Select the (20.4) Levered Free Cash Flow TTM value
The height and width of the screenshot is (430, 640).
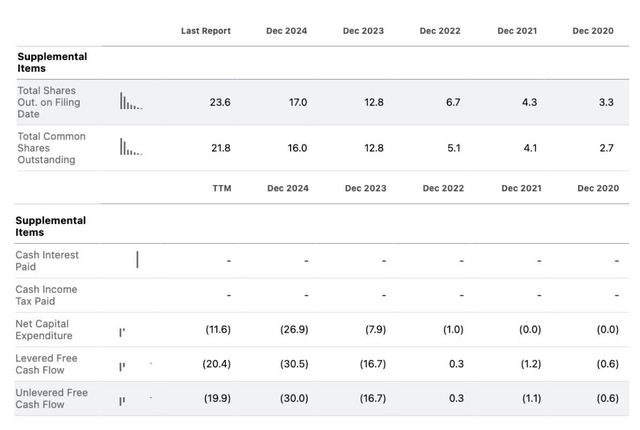[x=217, y=364]
